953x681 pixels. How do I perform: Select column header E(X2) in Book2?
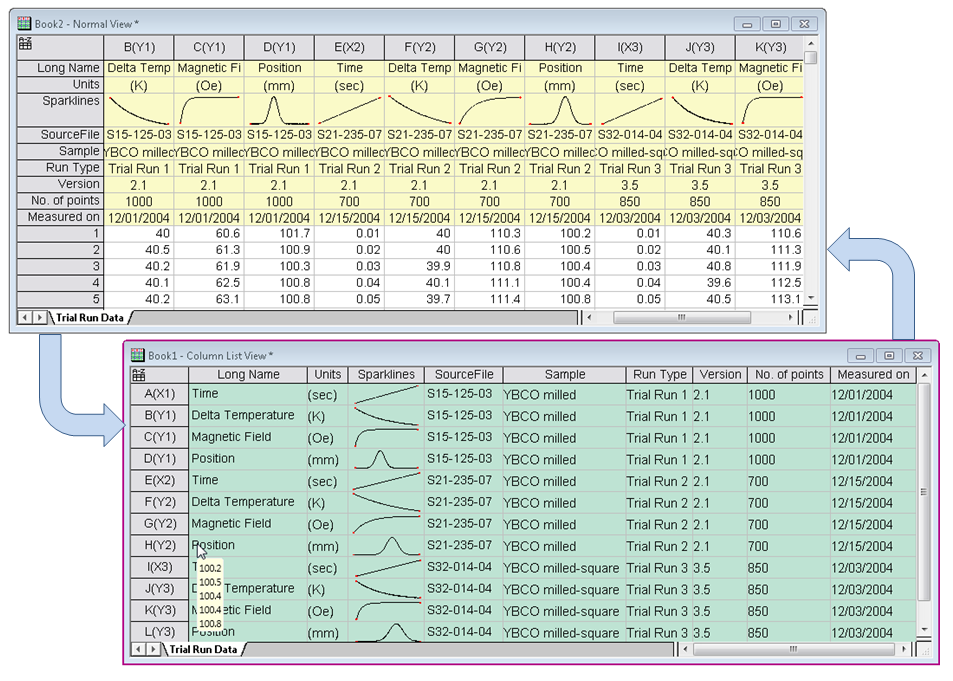[x=348, y=47]
